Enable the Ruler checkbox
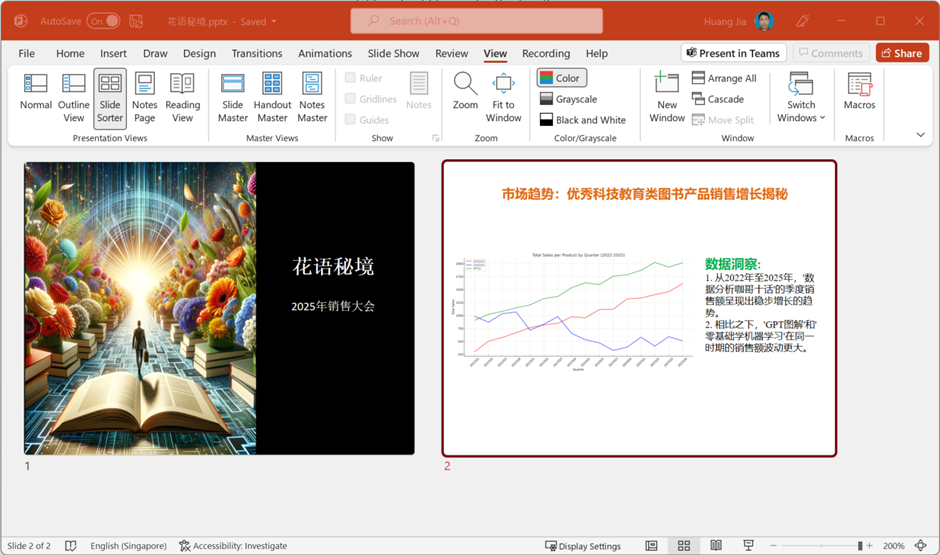This screenshot has height=555, width=940. (x=351, y=78)
